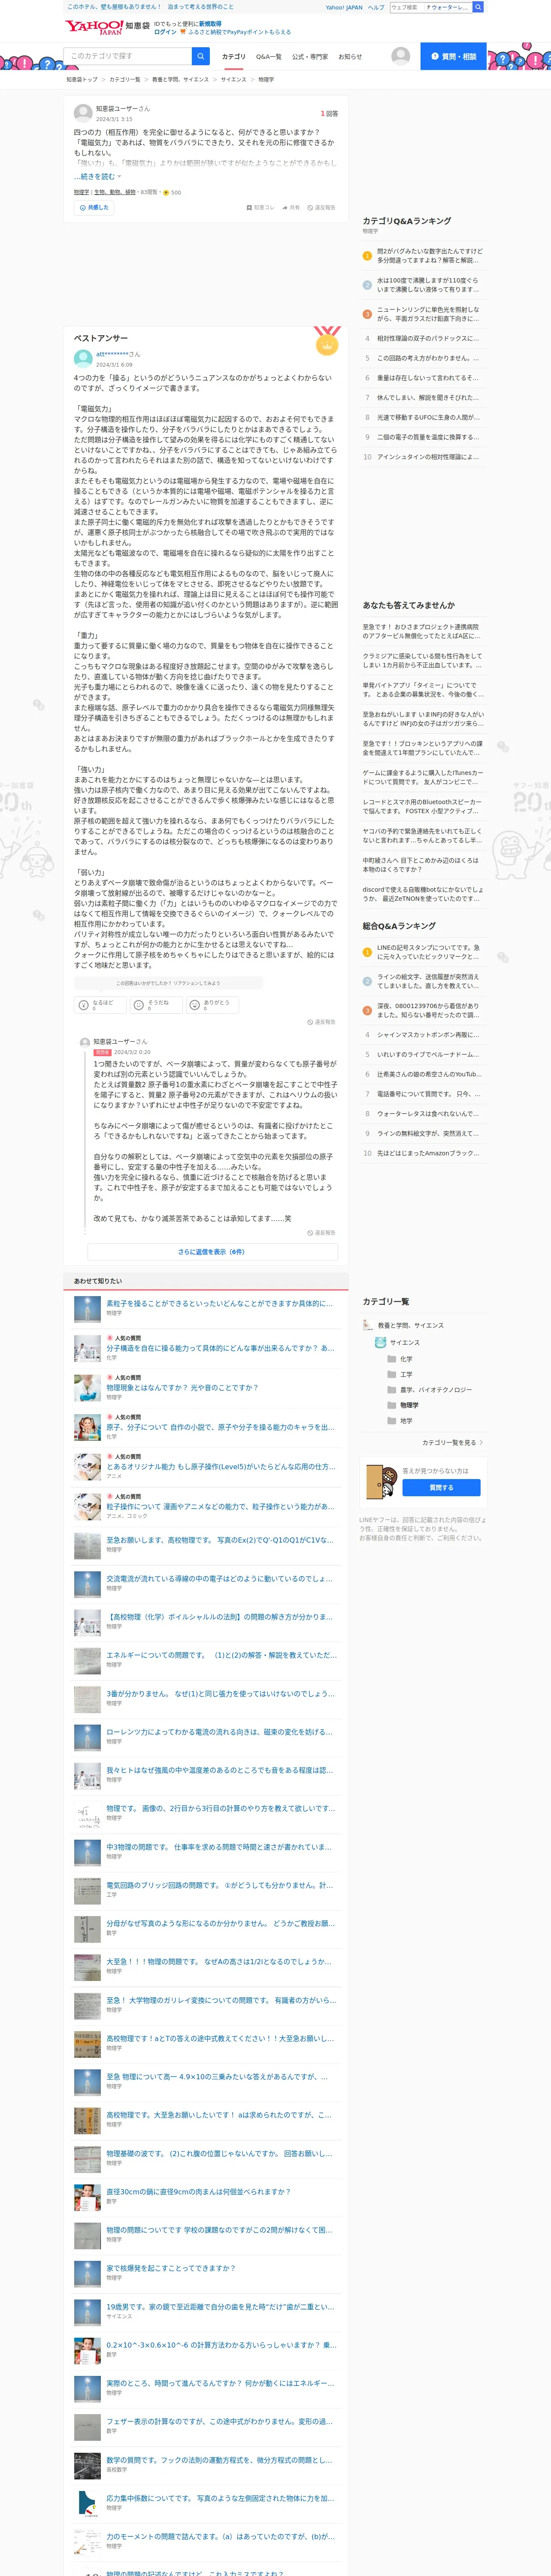Open thumbnail for 応力集中係数 question
Viewport: 551px width, 2576px height.
click(87, 2503)
